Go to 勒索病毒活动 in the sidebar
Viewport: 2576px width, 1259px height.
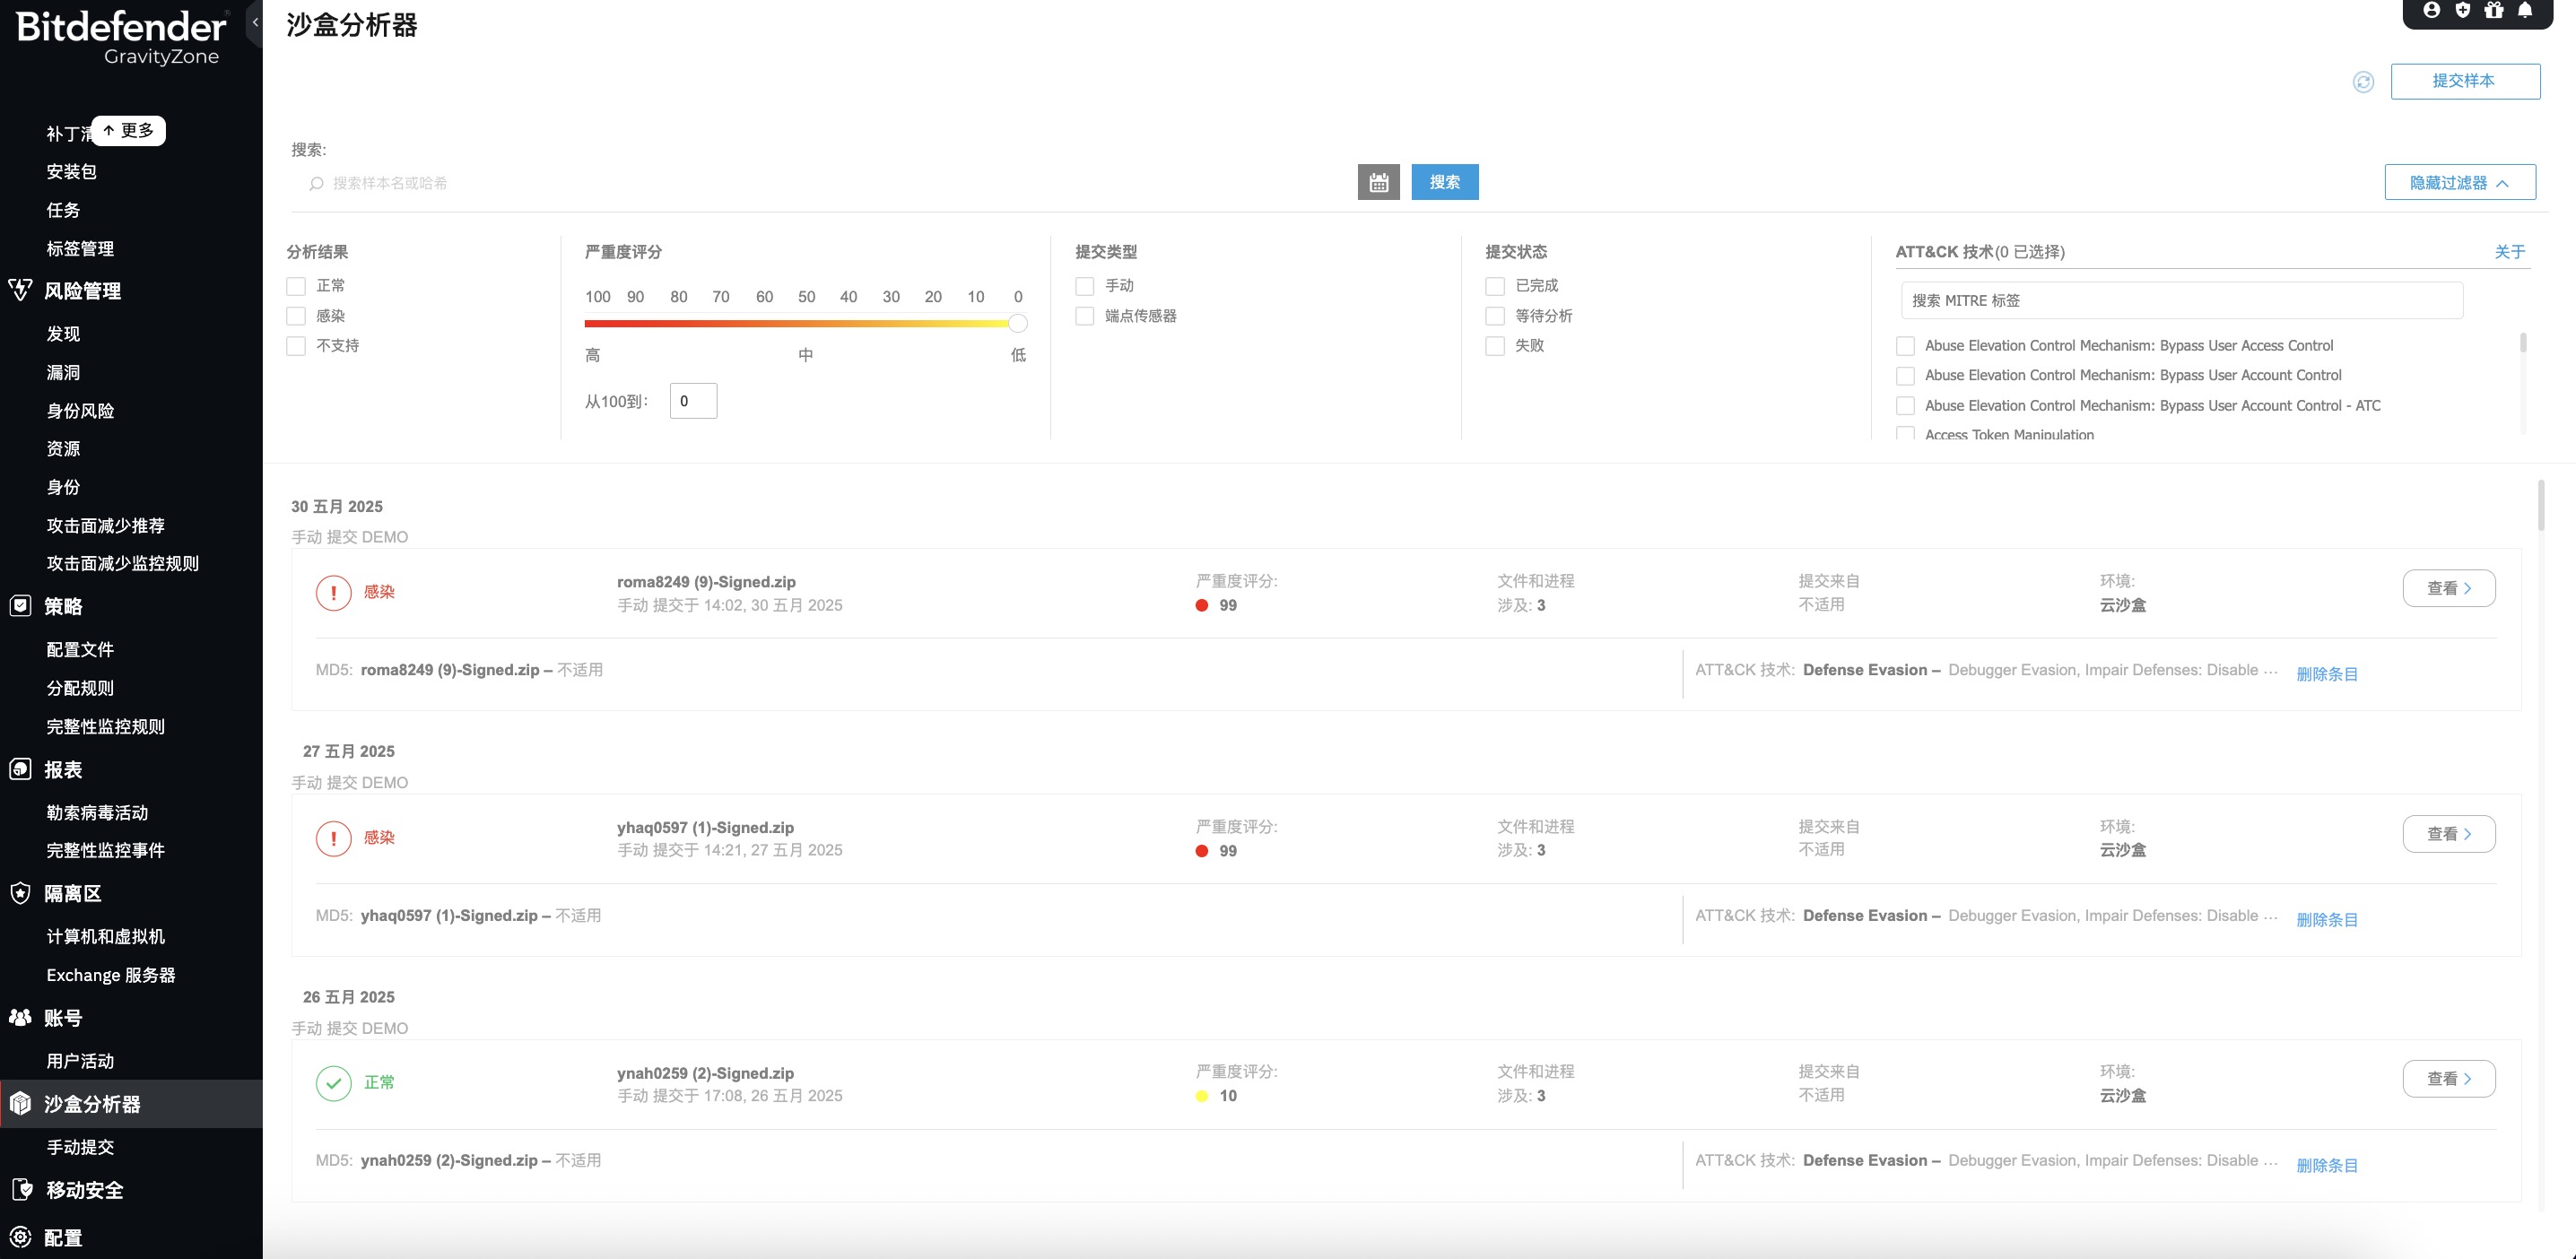97,812
